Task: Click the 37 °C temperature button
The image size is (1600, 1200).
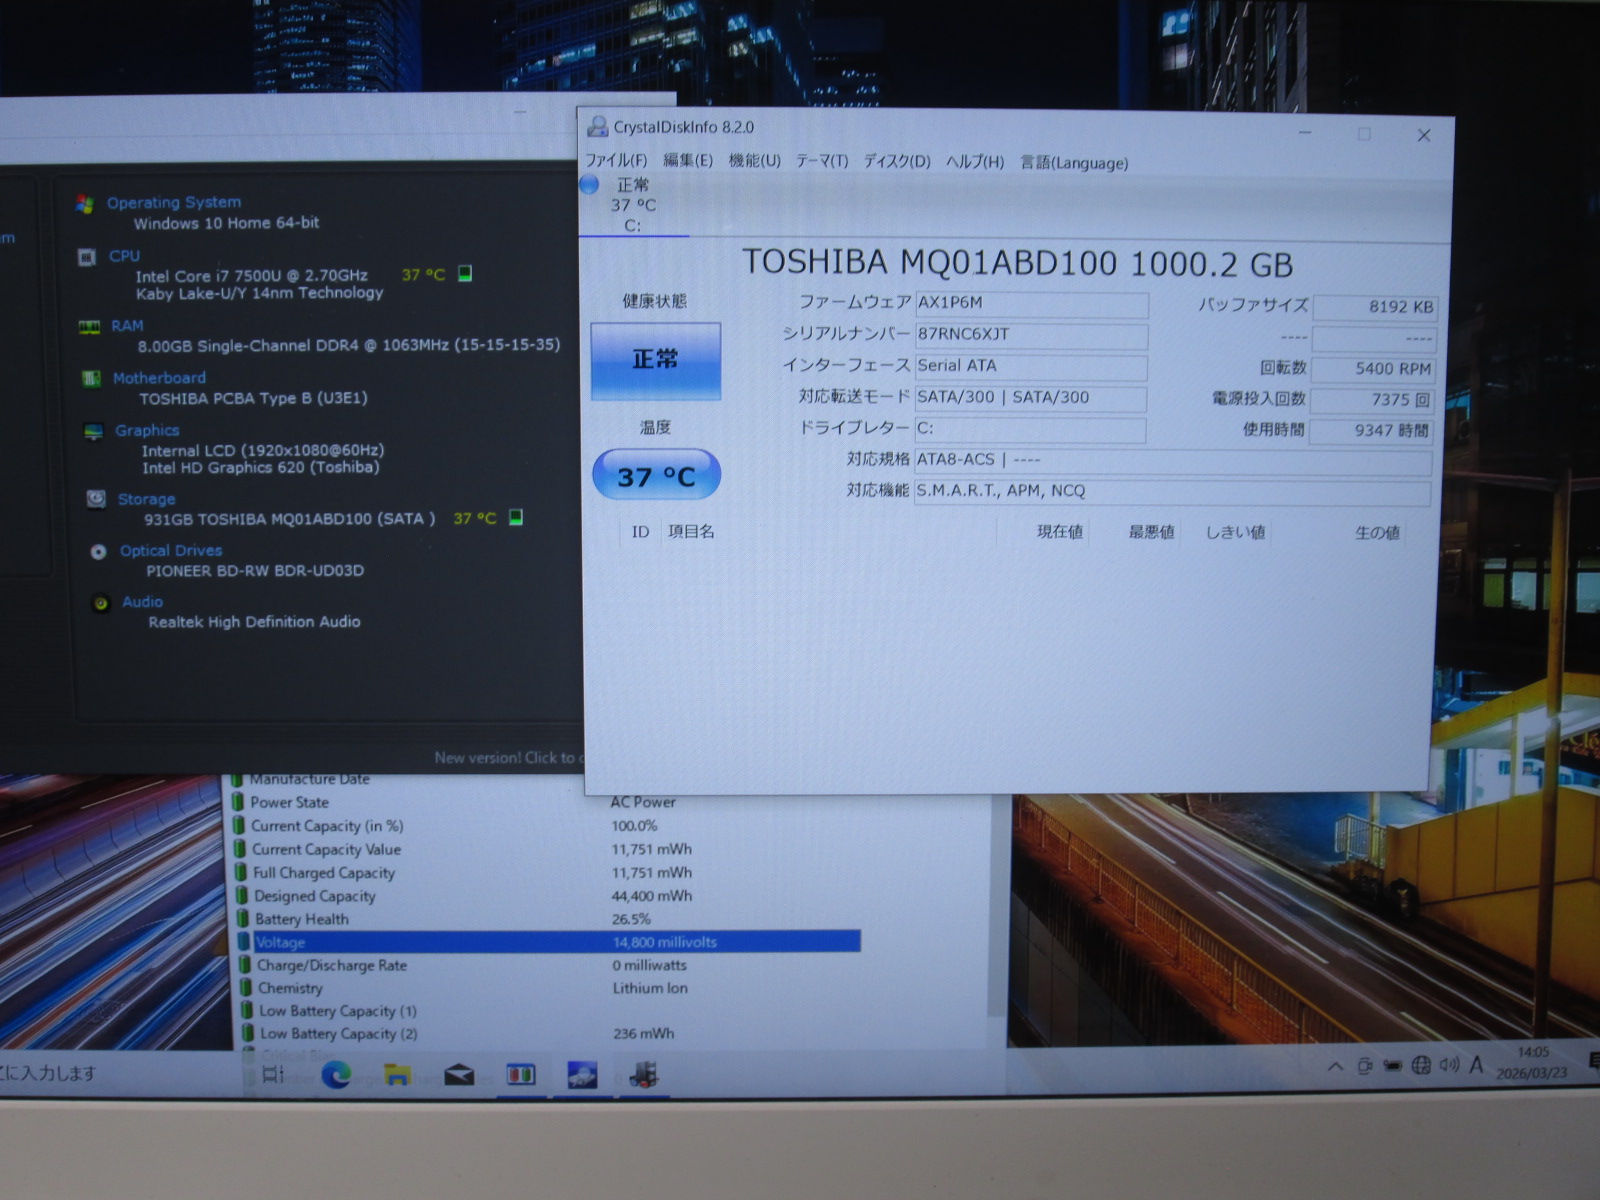Action: click(656, 476)
